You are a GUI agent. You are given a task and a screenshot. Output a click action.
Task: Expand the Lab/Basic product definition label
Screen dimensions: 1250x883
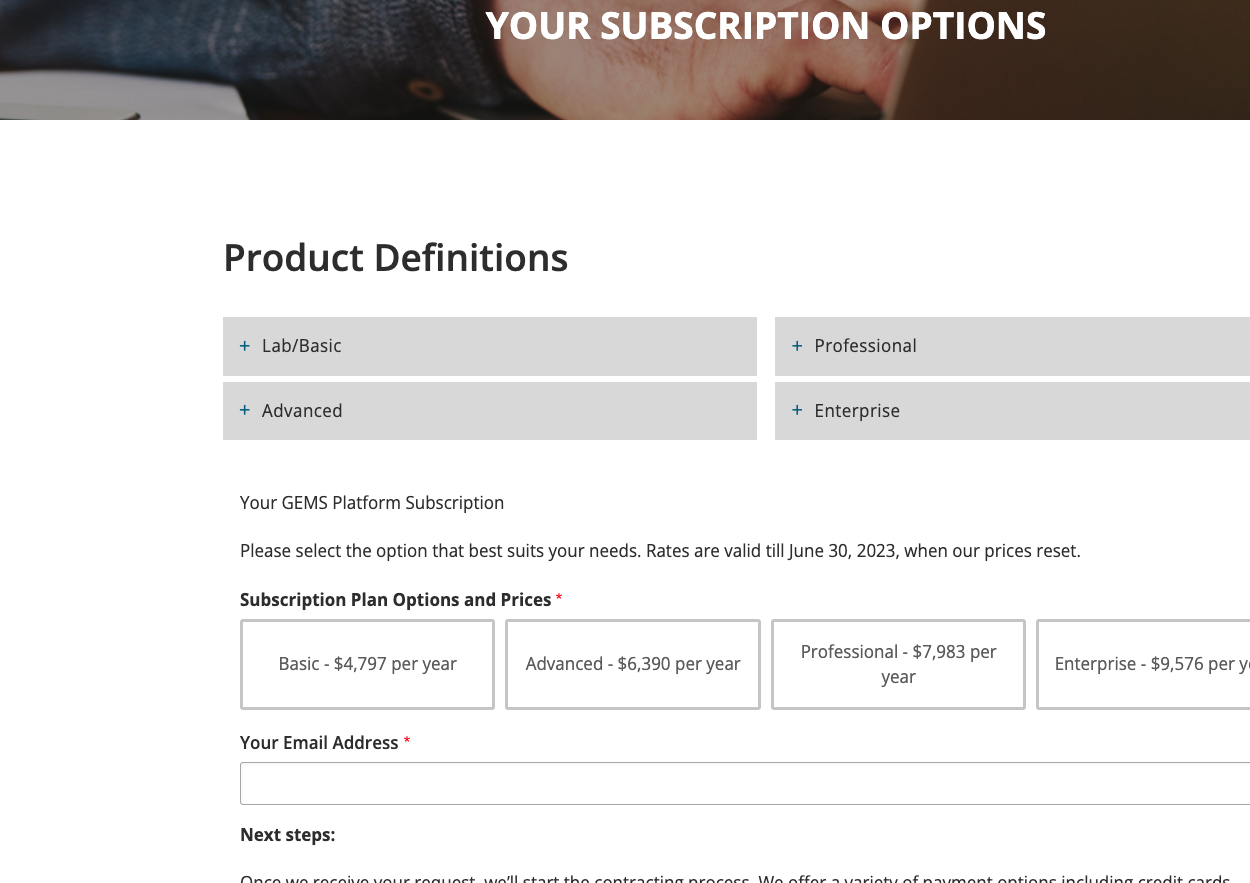tap(302, 346)
